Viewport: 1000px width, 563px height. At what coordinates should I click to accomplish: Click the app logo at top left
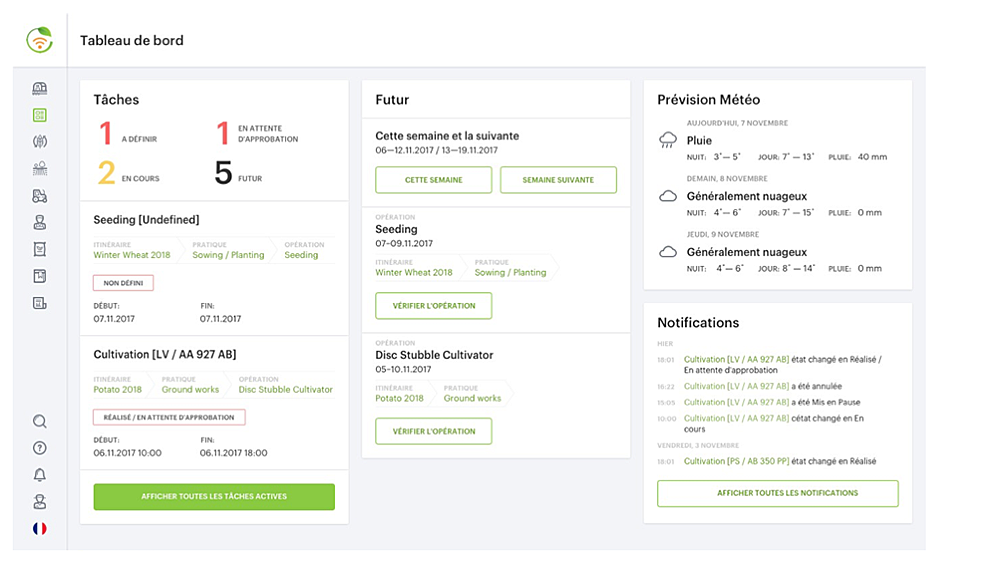click(x=40, y=41)
